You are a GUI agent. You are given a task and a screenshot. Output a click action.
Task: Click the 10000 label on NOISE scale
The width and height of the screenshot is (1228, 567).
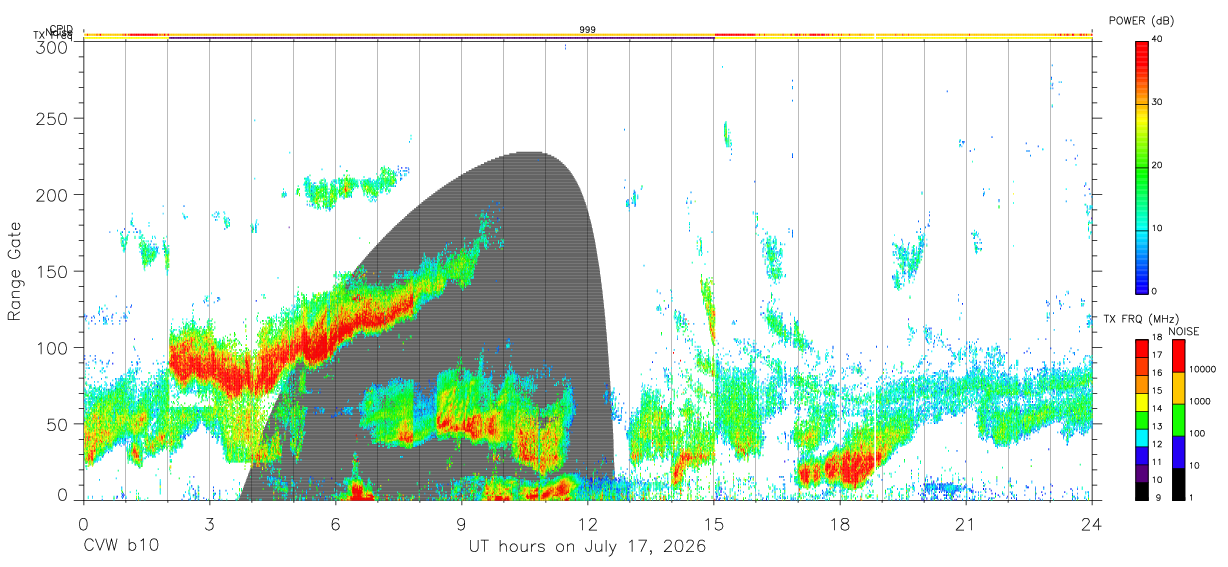pos(1203,369)
